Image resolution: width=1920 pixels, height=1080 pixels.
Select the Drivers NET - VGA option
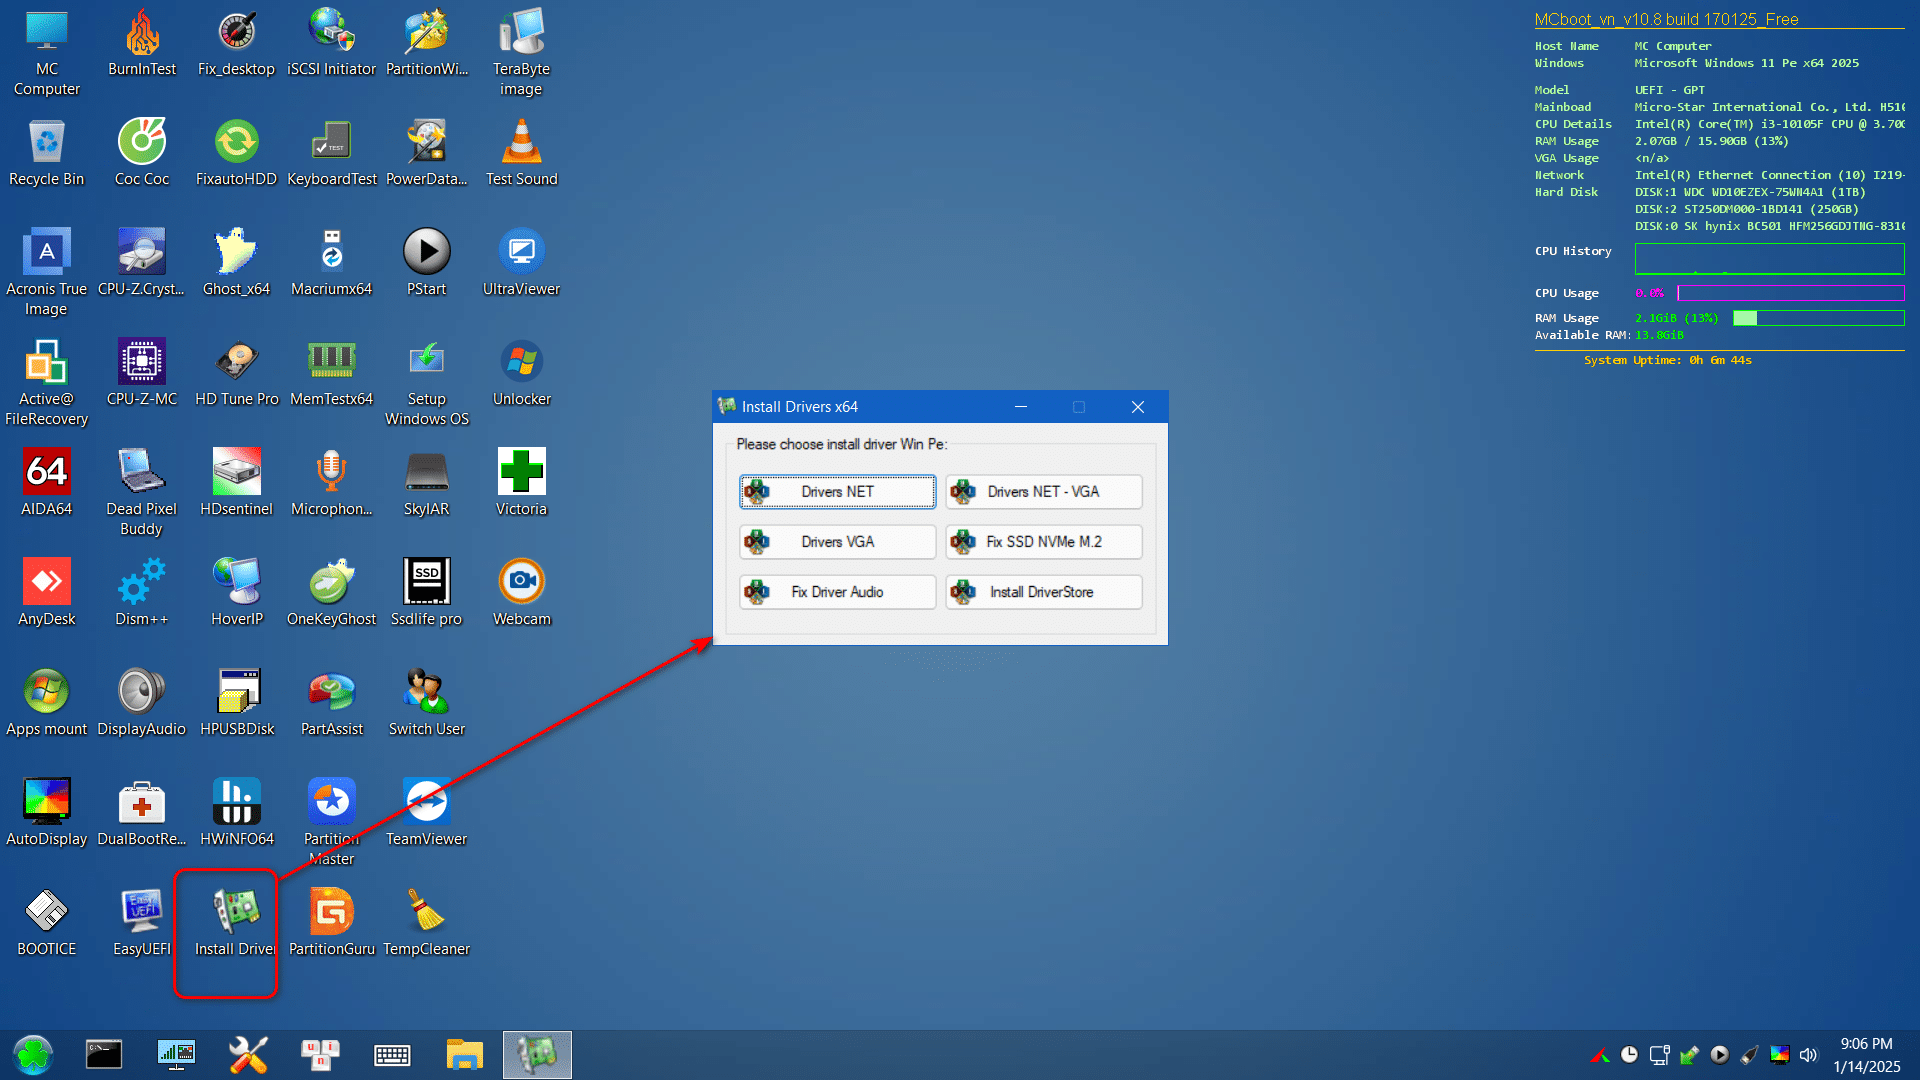[x=1043, y=491]
